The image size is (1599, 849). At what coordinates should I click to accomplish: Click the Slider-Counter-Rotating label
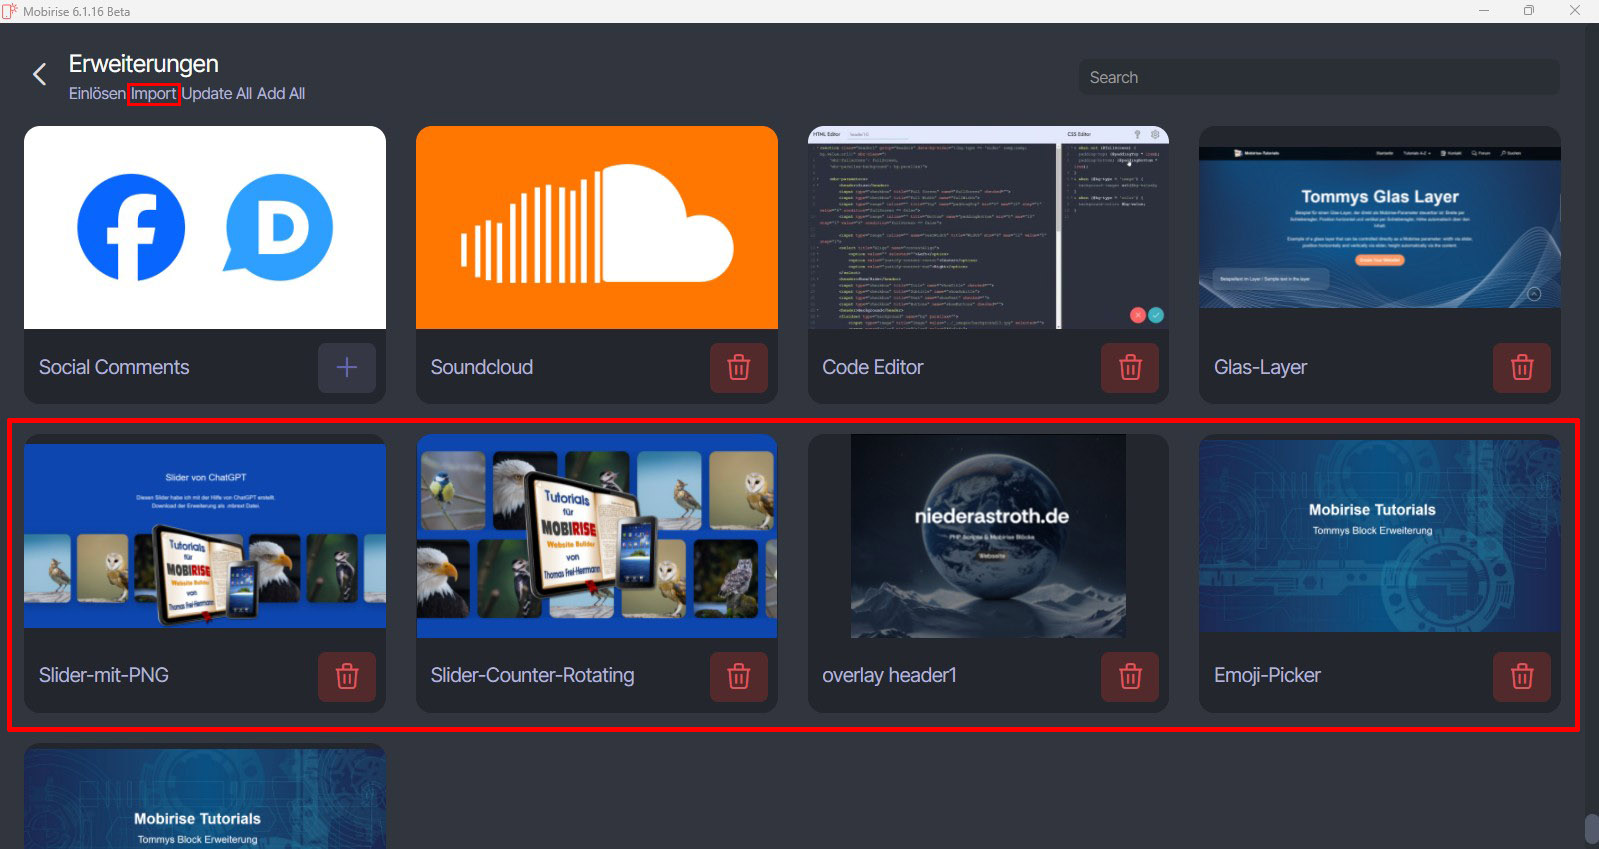tap(533, 675)
